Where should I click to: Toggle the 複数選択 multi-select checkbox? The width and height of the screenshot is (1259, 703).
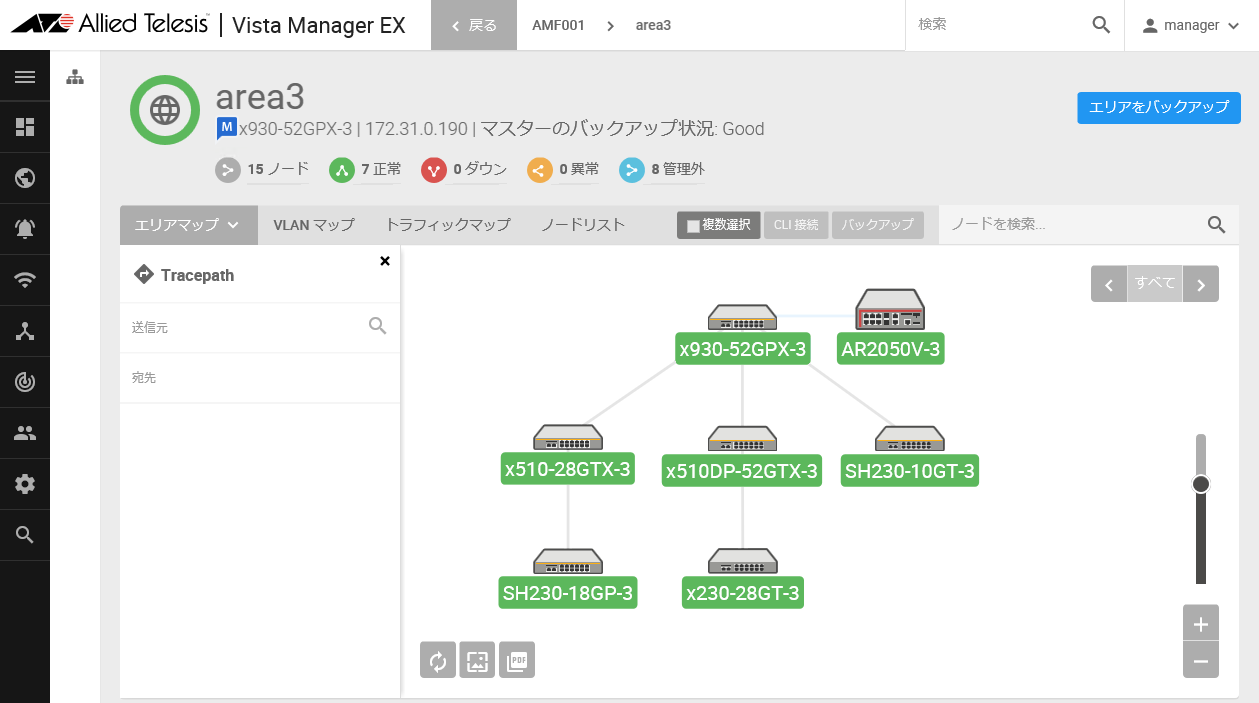pyautogui.click(x=693, y=226)
